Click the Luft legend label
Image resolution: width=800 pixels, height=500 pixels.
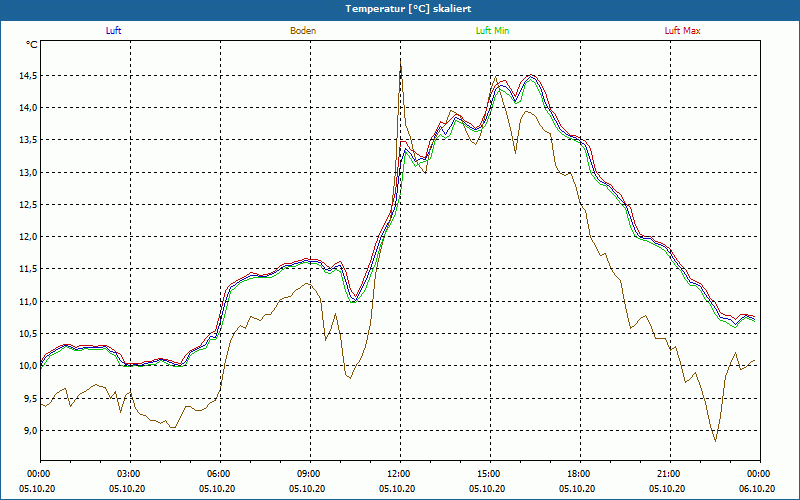(x=113, y=31)
